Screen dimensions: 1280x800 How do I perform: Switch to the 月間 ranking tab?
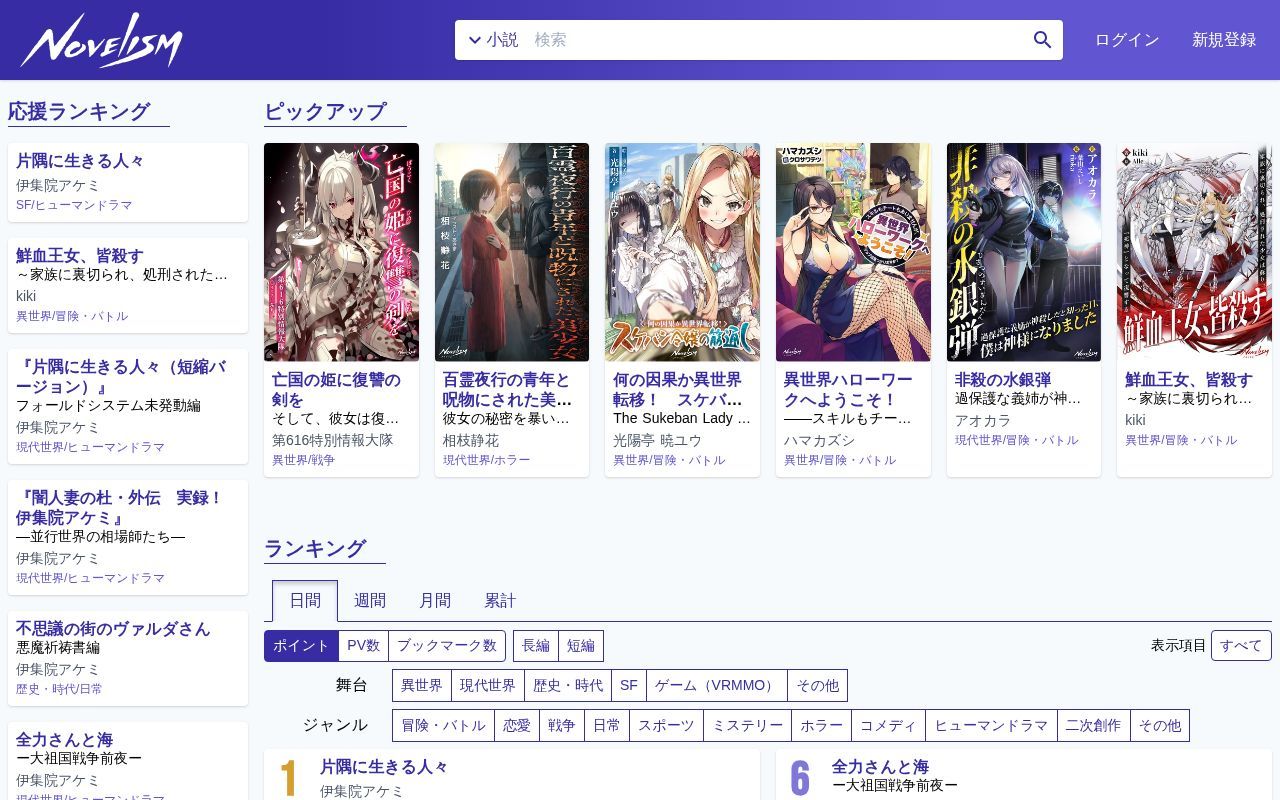[435, 601]
